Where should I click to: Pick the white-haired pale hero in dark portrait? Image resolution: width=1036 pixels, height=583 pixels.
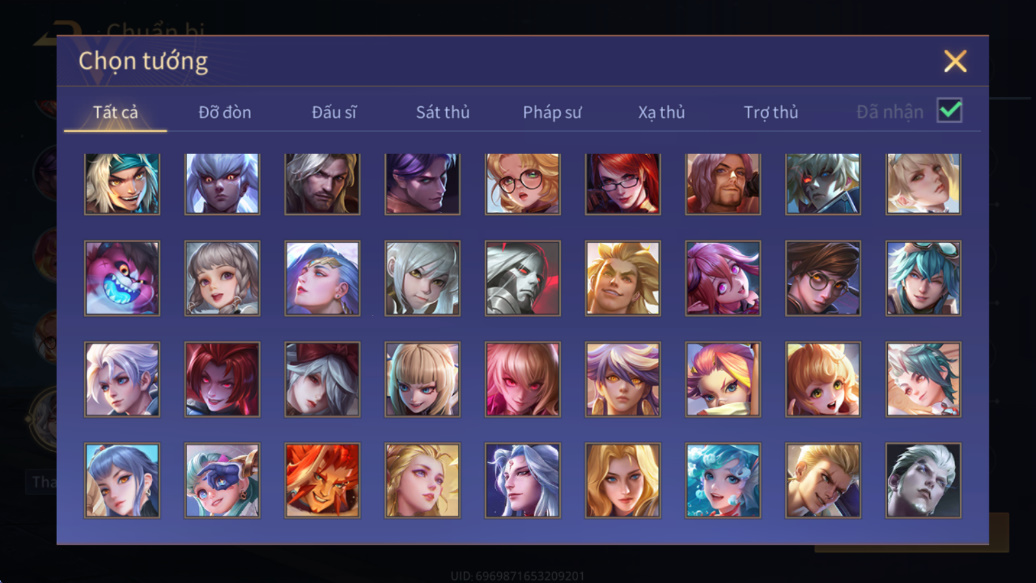tap(923, 480)
